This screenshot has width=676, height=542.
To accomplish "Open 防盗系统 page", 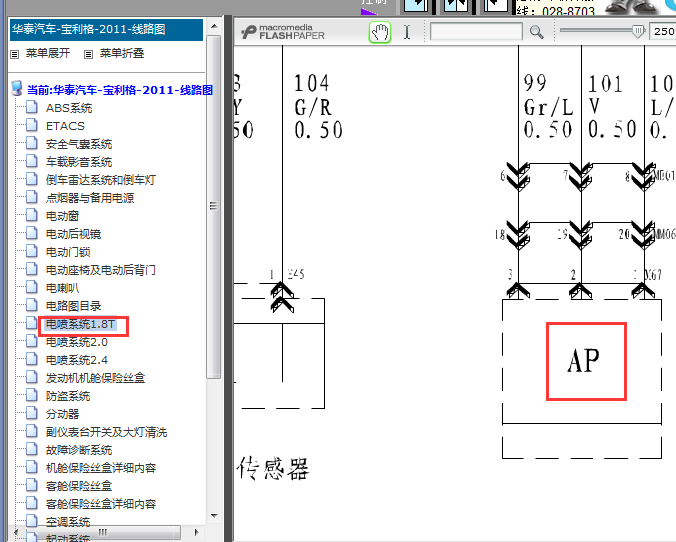I will tap(68, 396).
